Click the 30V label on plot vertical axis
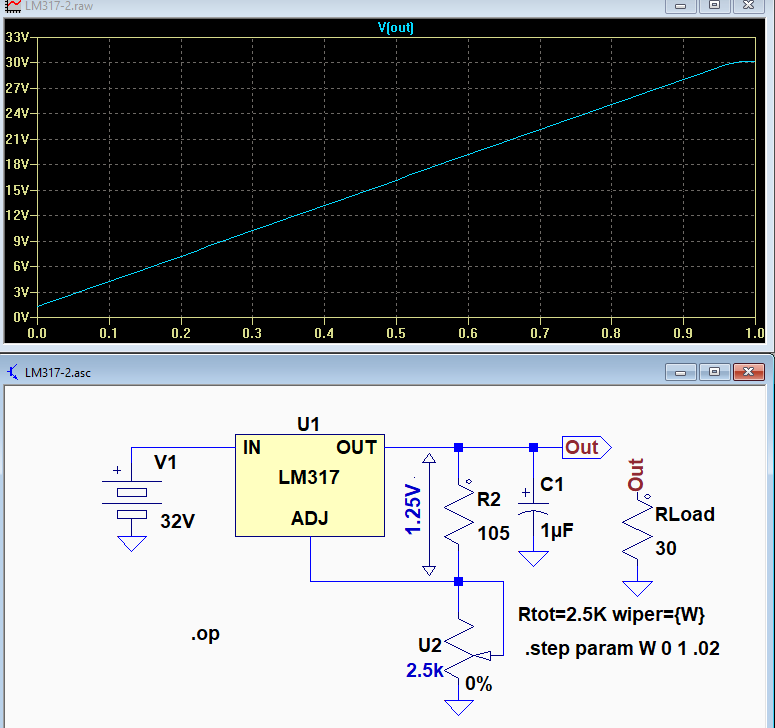 [17, 62]
